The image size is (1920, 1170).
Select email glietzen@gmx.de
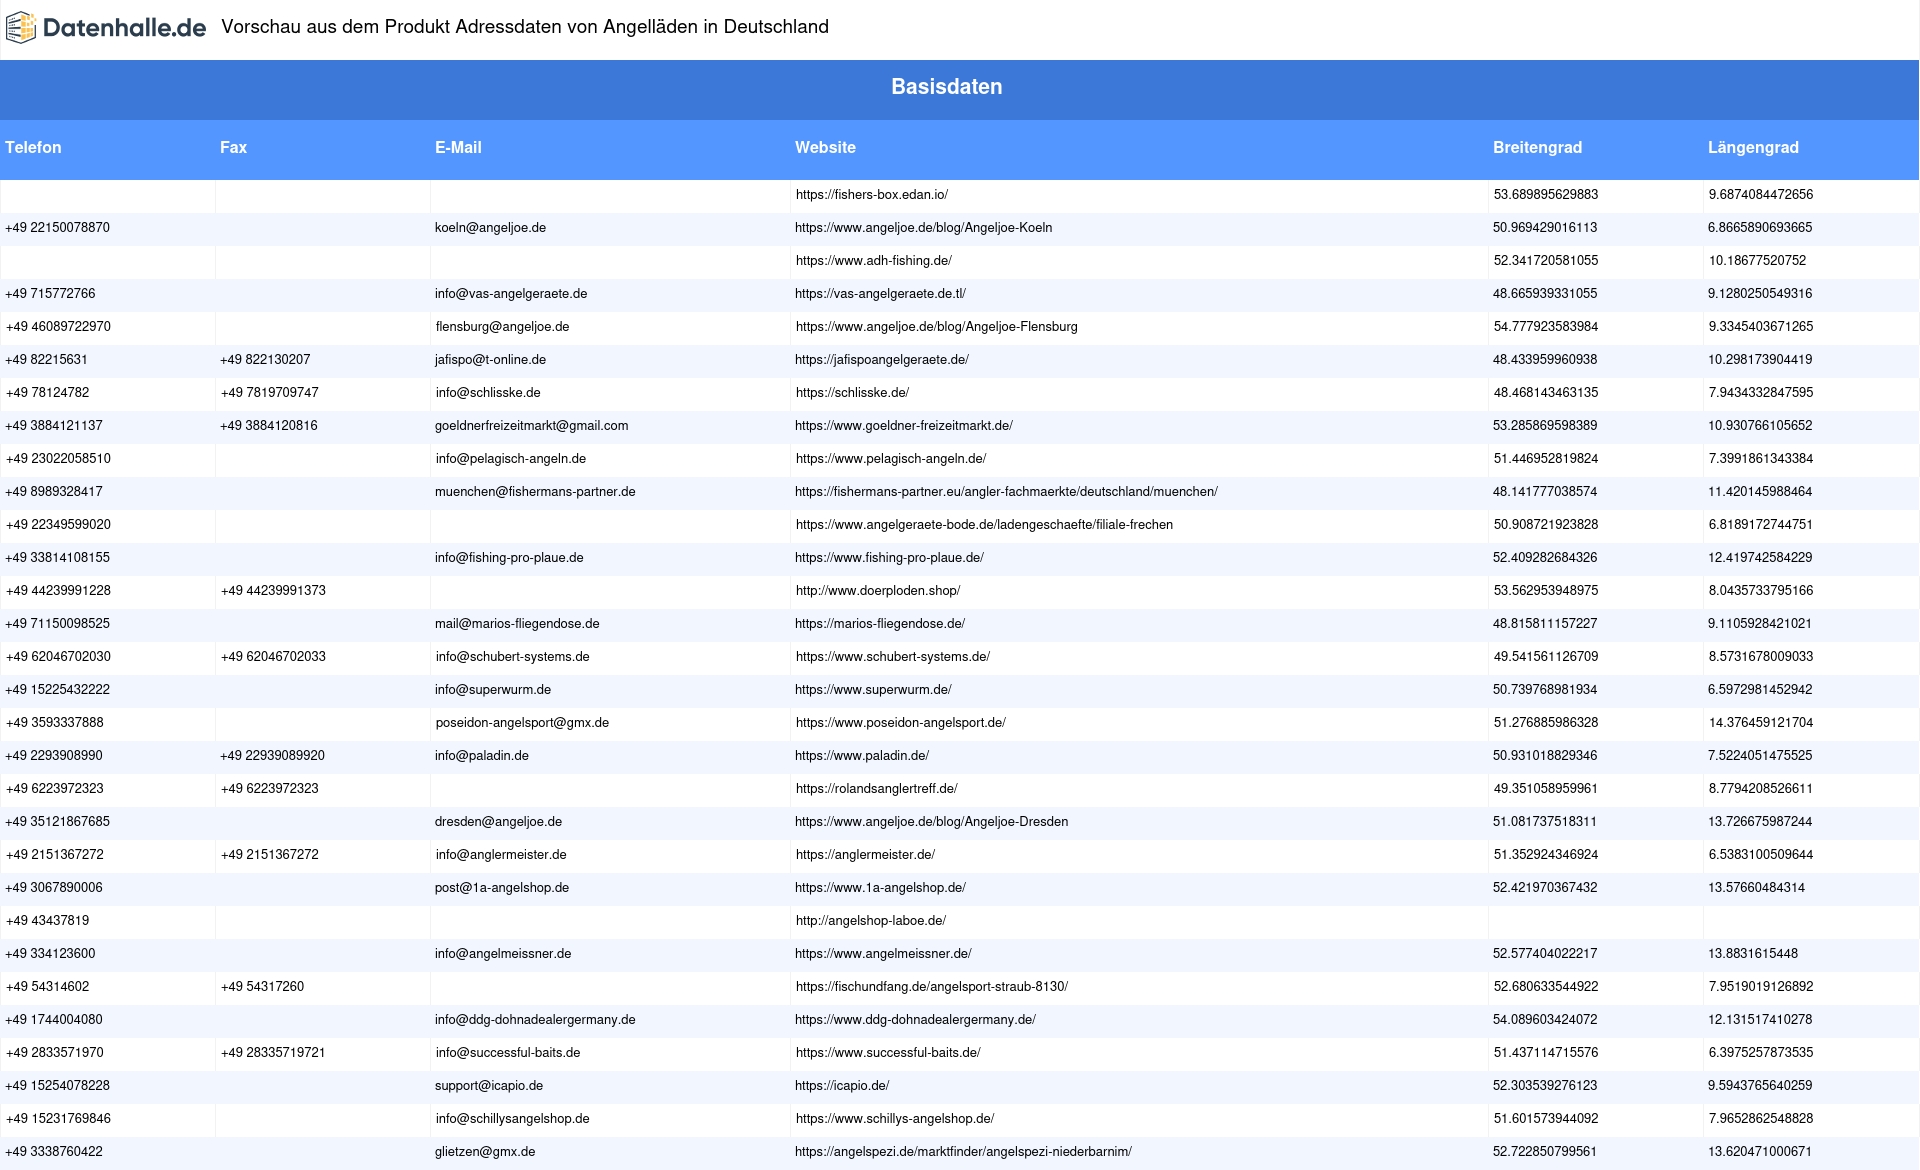(x=485, y=1152)
